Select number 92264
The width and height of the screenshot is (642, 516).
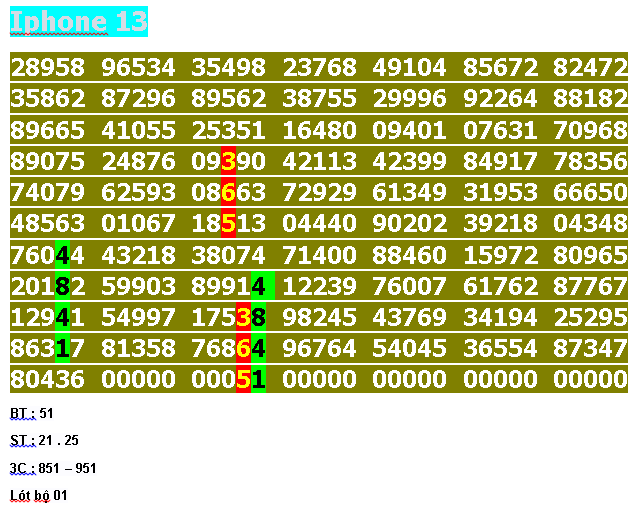(500, 98)
